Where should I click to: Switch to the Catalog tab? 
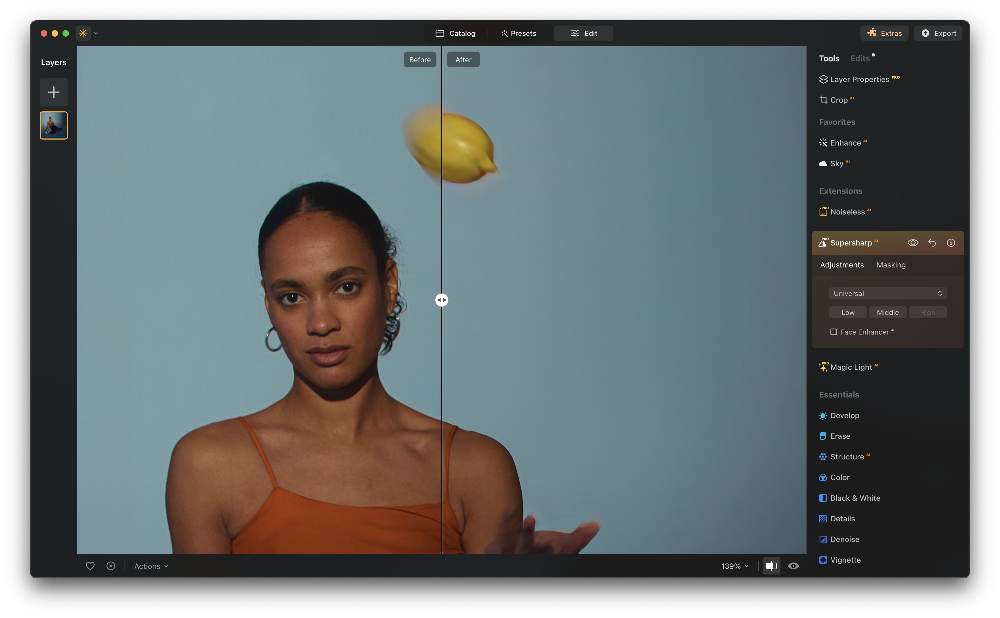[455, 33]
